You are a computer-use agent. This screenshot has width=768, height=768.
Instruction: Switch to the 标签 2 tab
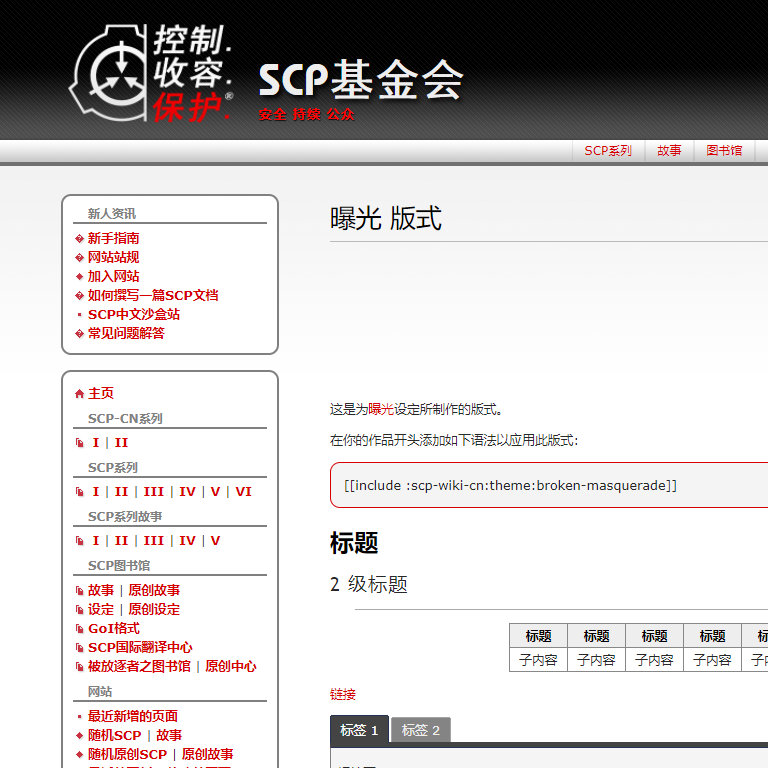coord(420,730)
